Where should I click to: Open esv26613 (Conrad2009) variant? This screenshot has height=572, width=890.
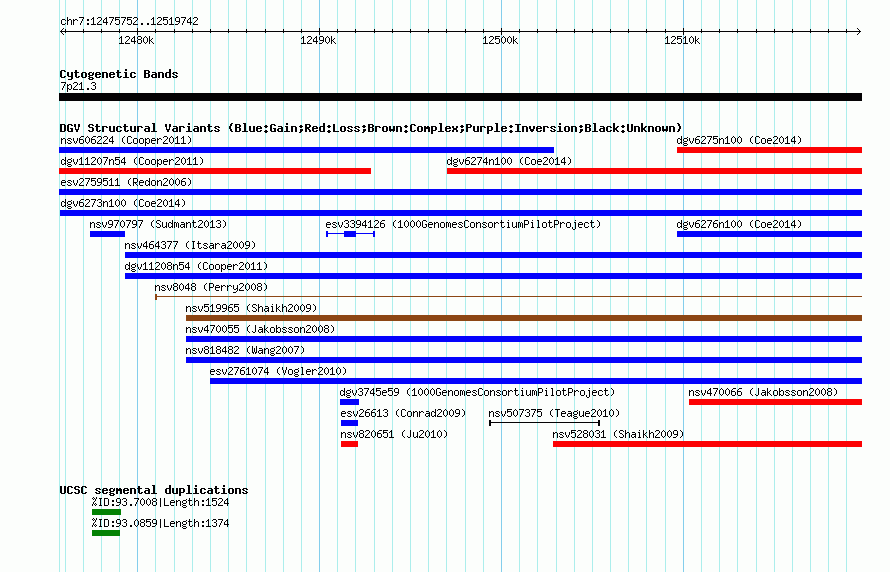[x=403, y=413]
